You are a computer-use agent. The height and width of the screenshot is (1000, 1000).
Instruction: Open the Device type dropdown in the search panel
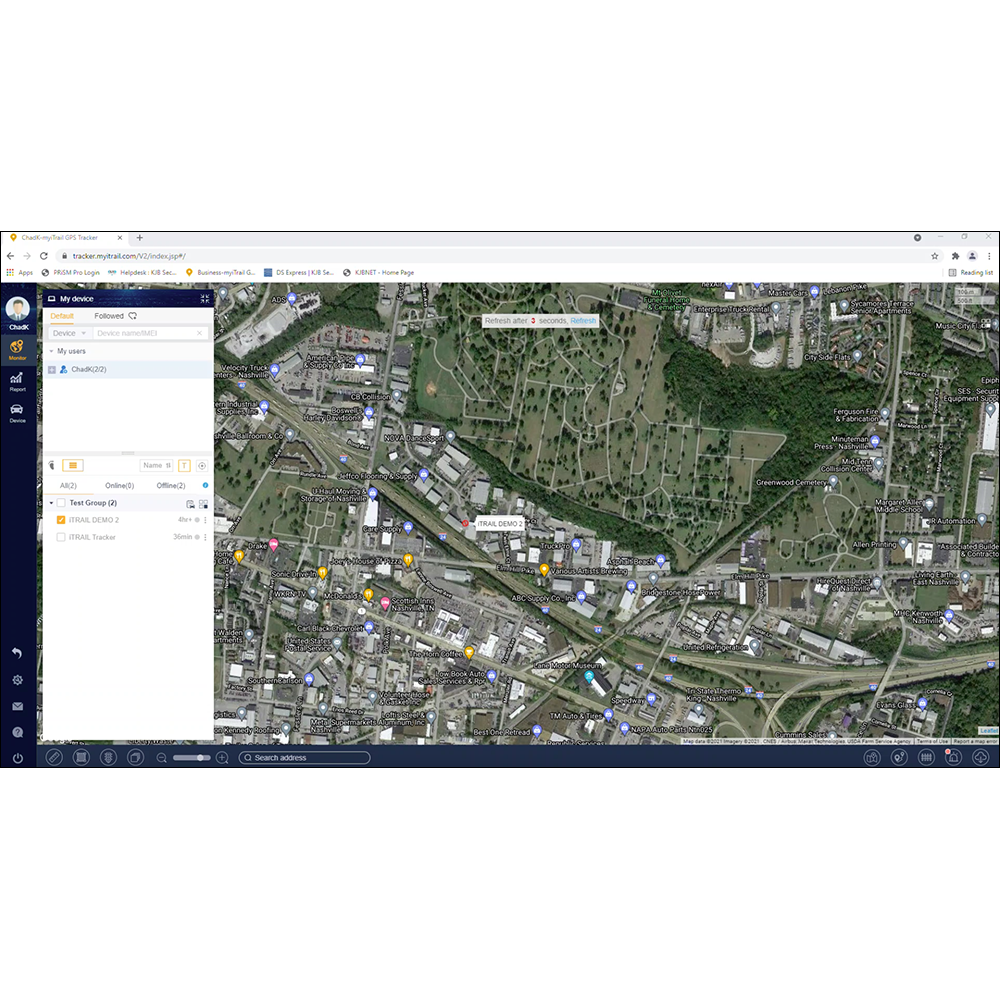[68, 333]
